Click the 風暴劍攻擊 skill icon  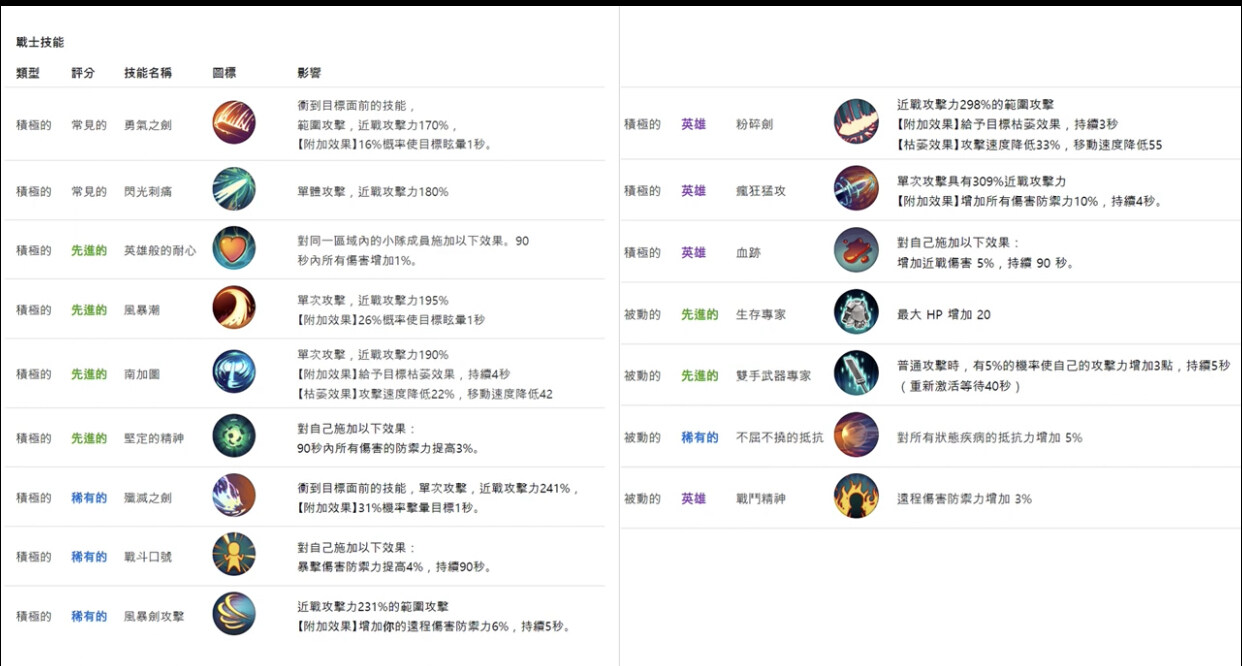pyautogui.click(x=233, y=616)
